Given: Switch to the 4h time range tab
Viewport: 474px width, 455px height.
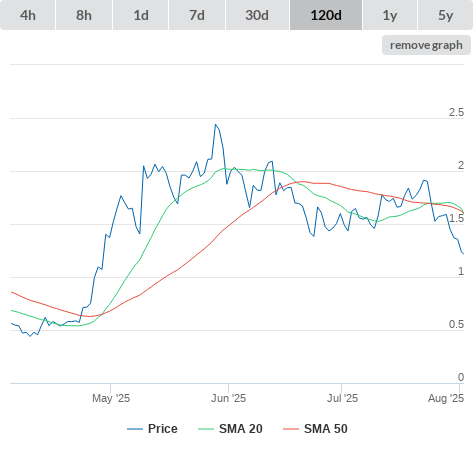Looking at the screenshot, I should (28, 15).
